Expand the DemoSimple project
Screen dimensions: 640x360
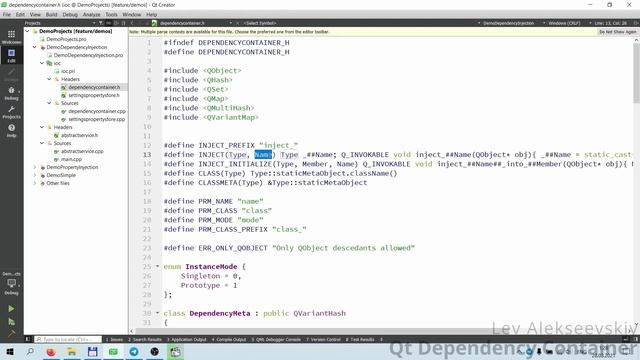pos(35,175)
